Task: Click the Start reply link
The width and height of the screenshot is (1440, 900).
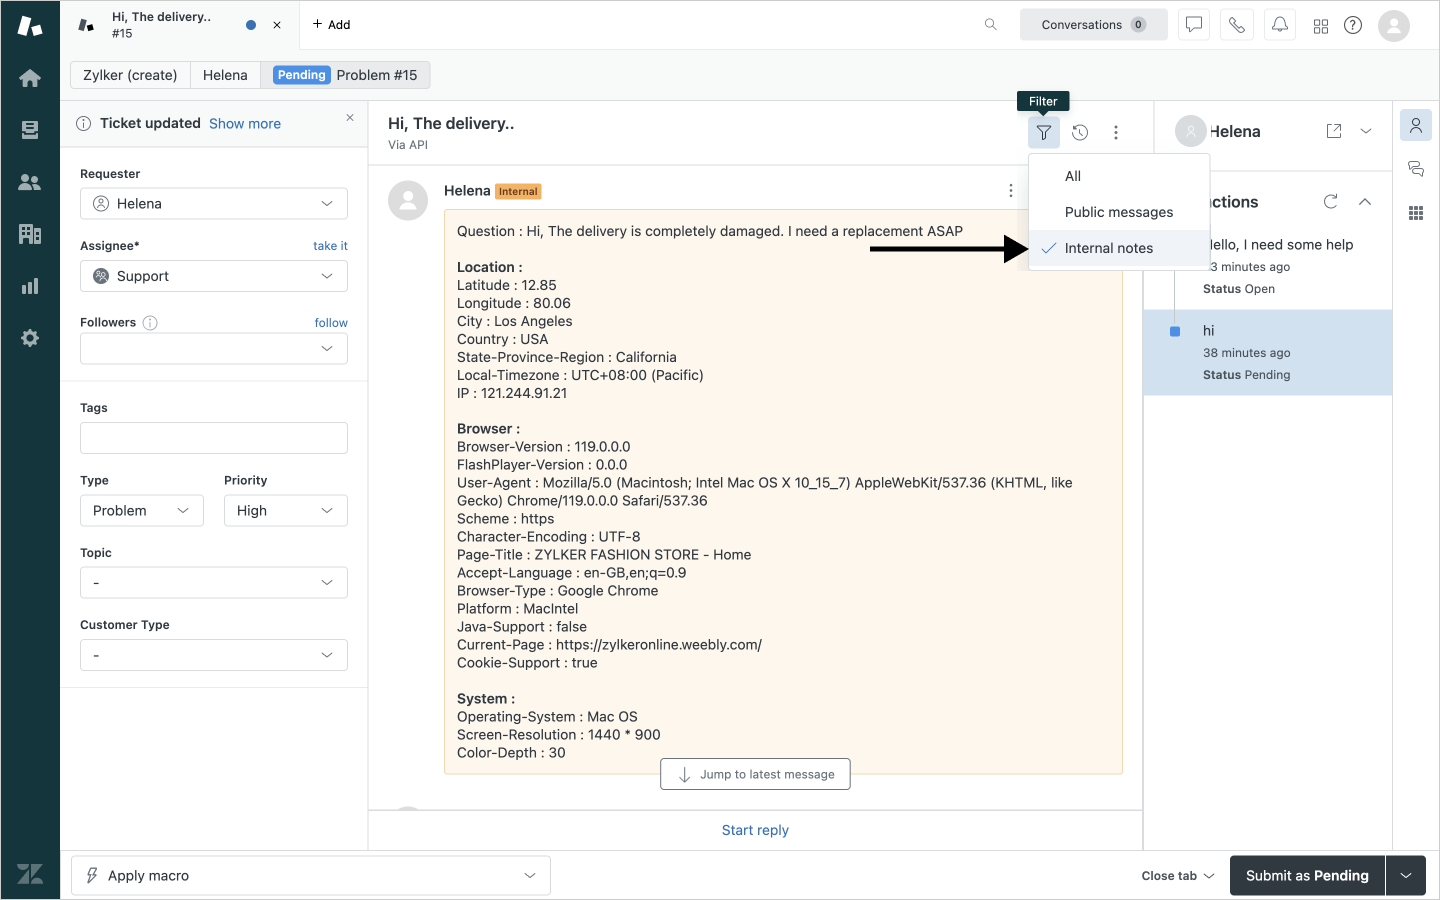Action: 755,830
